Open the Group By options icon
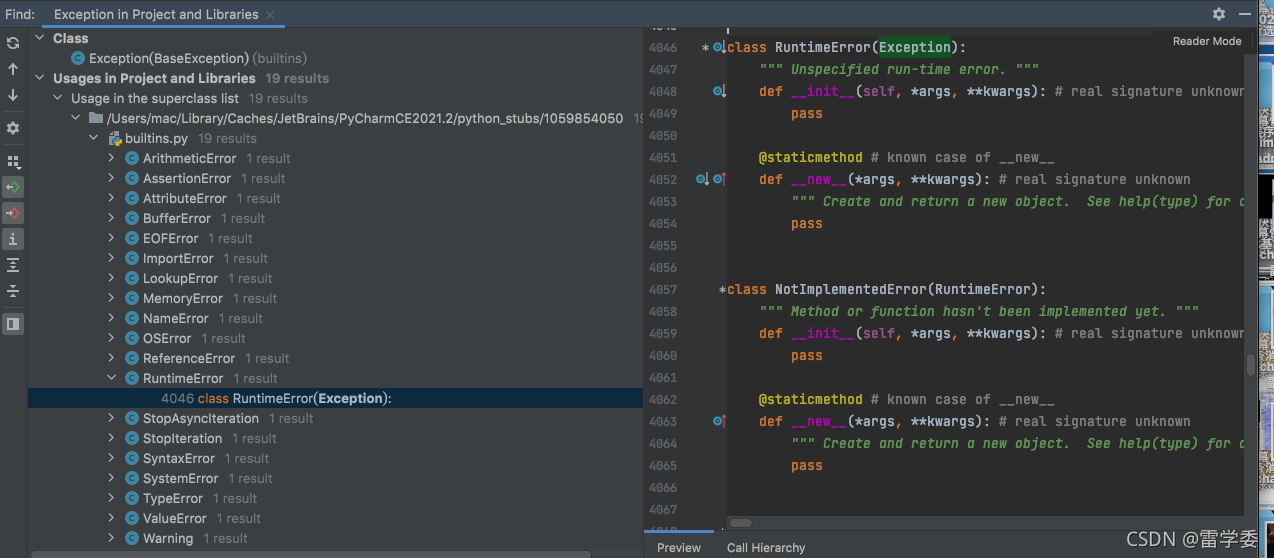This screenshot has width=1274, height=558. 13,161
